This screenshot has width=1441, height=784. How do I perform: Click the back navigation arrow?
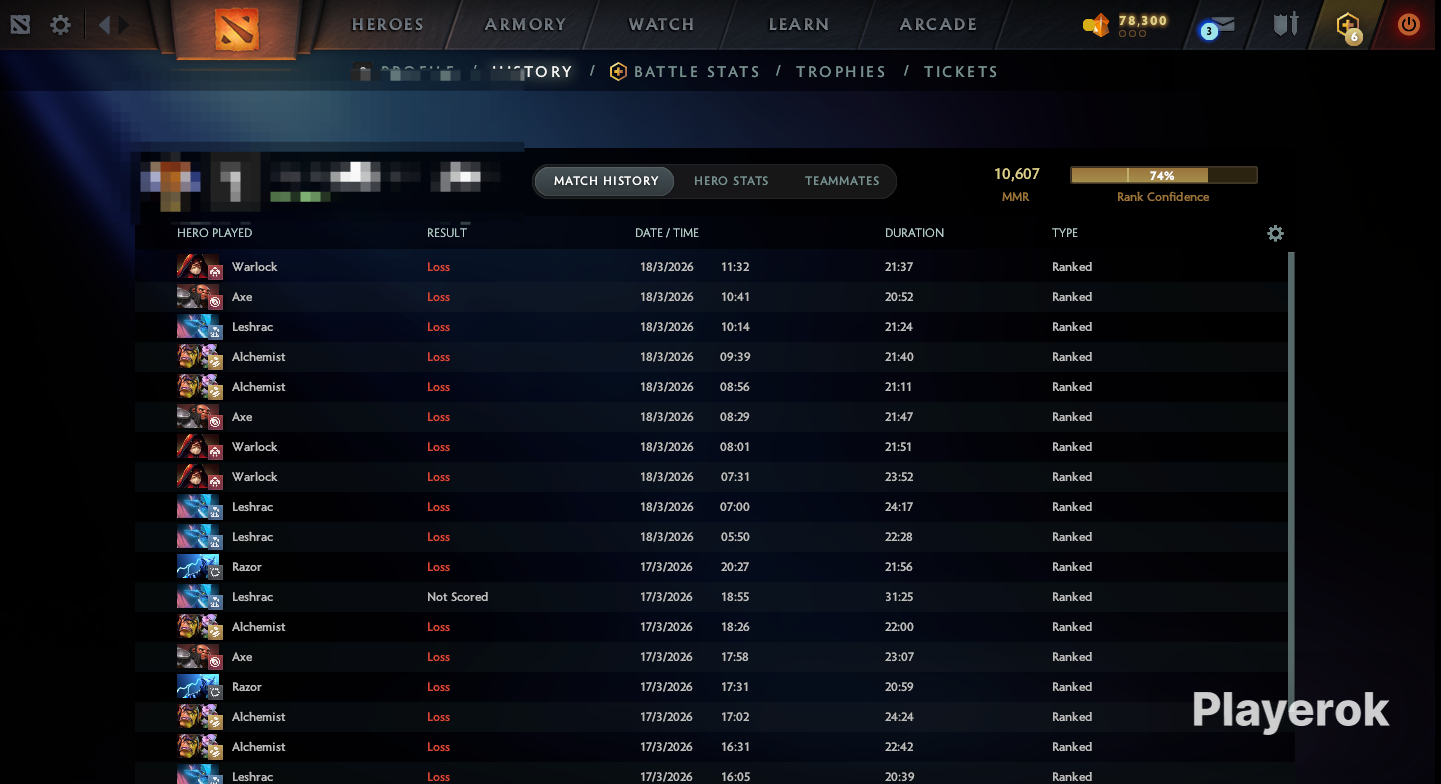[x=104, y=25]
